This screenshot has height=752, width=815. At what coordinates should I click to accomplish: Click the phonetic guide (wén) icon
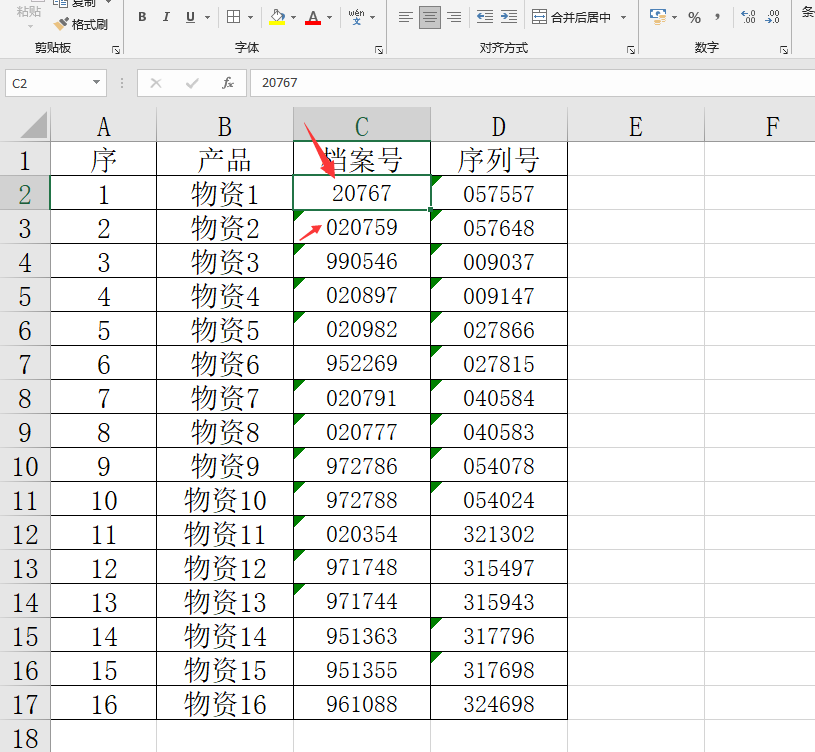[x=357, y=17]
